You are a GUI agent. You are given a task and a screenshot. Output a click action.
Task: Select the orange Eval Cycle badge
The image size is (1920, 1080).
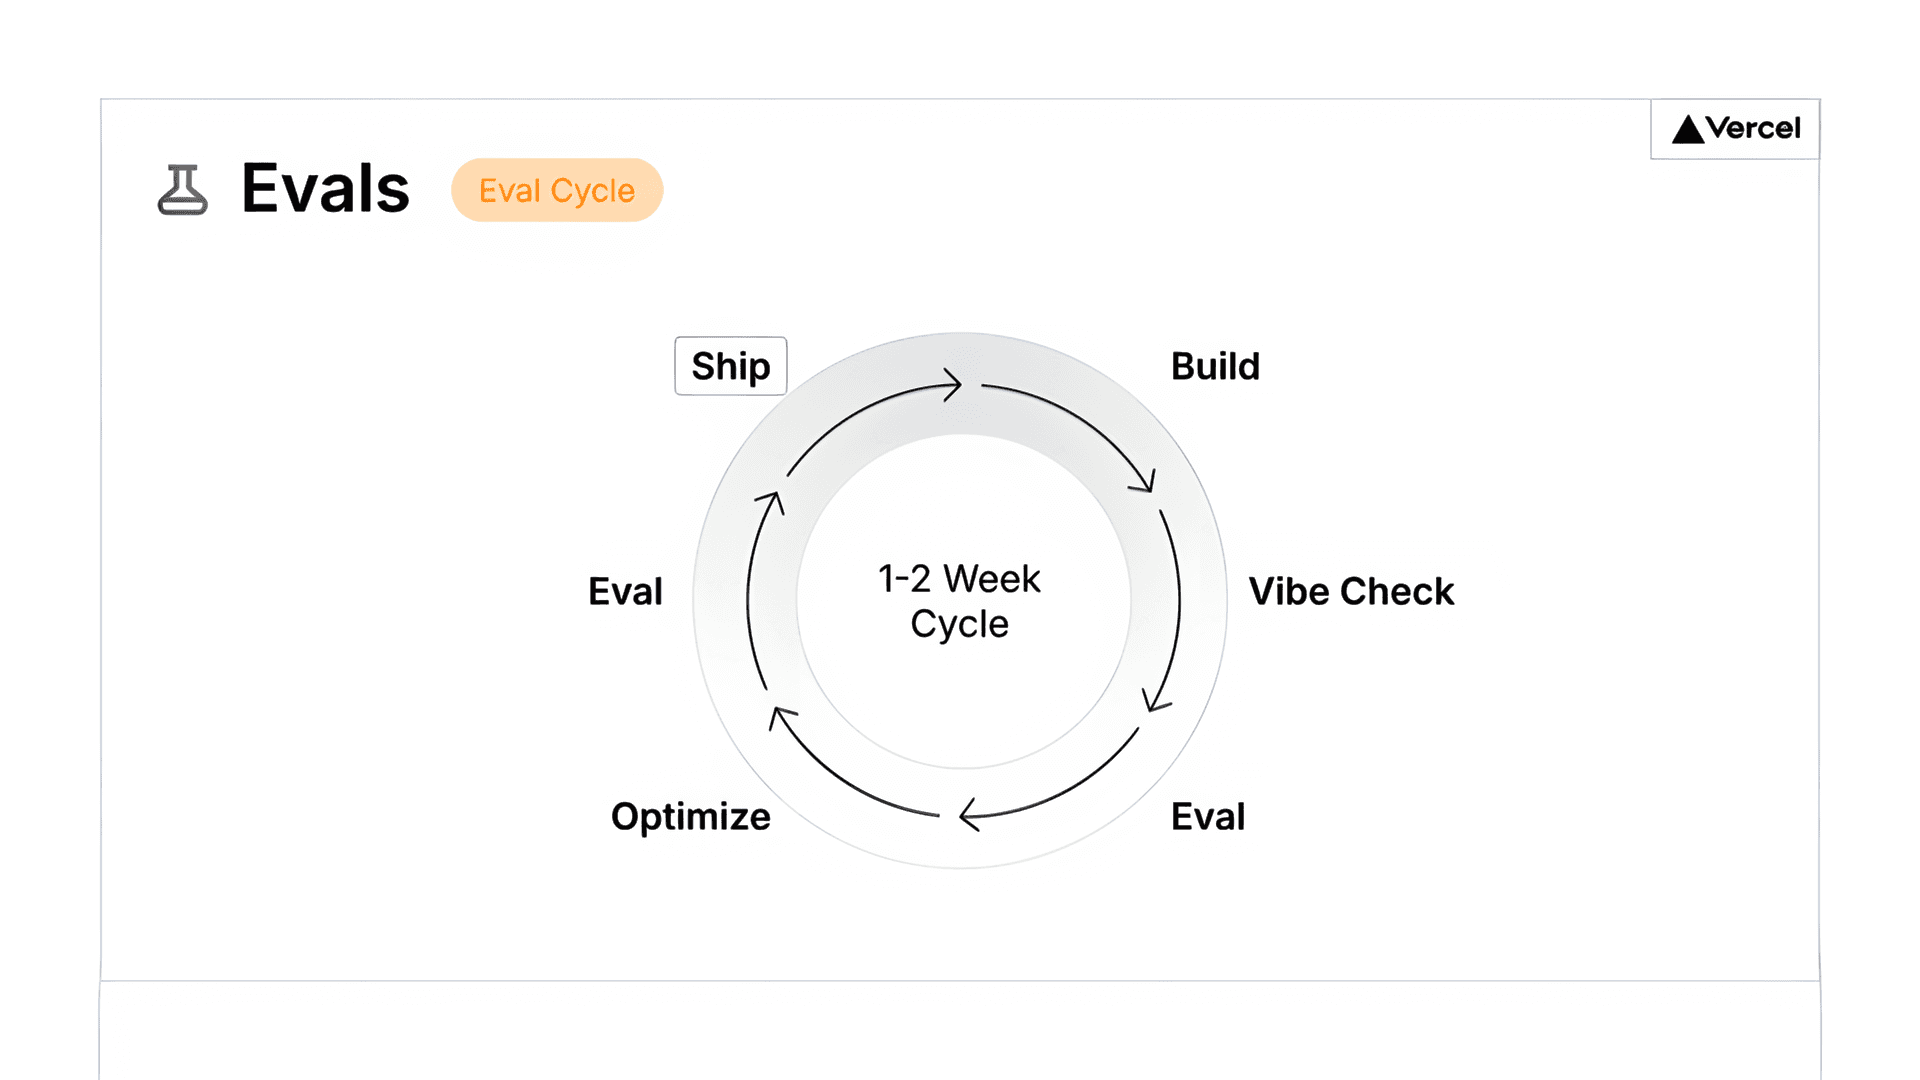click(x=557, y=190)
